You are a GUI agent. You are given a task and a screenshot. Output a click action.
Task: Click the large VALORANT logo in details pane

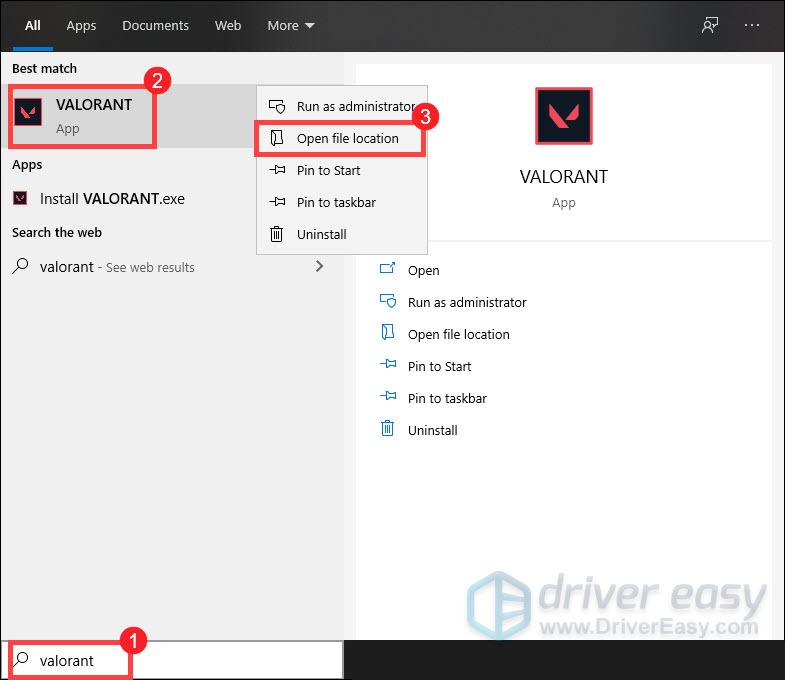click(x=563, y=117)
